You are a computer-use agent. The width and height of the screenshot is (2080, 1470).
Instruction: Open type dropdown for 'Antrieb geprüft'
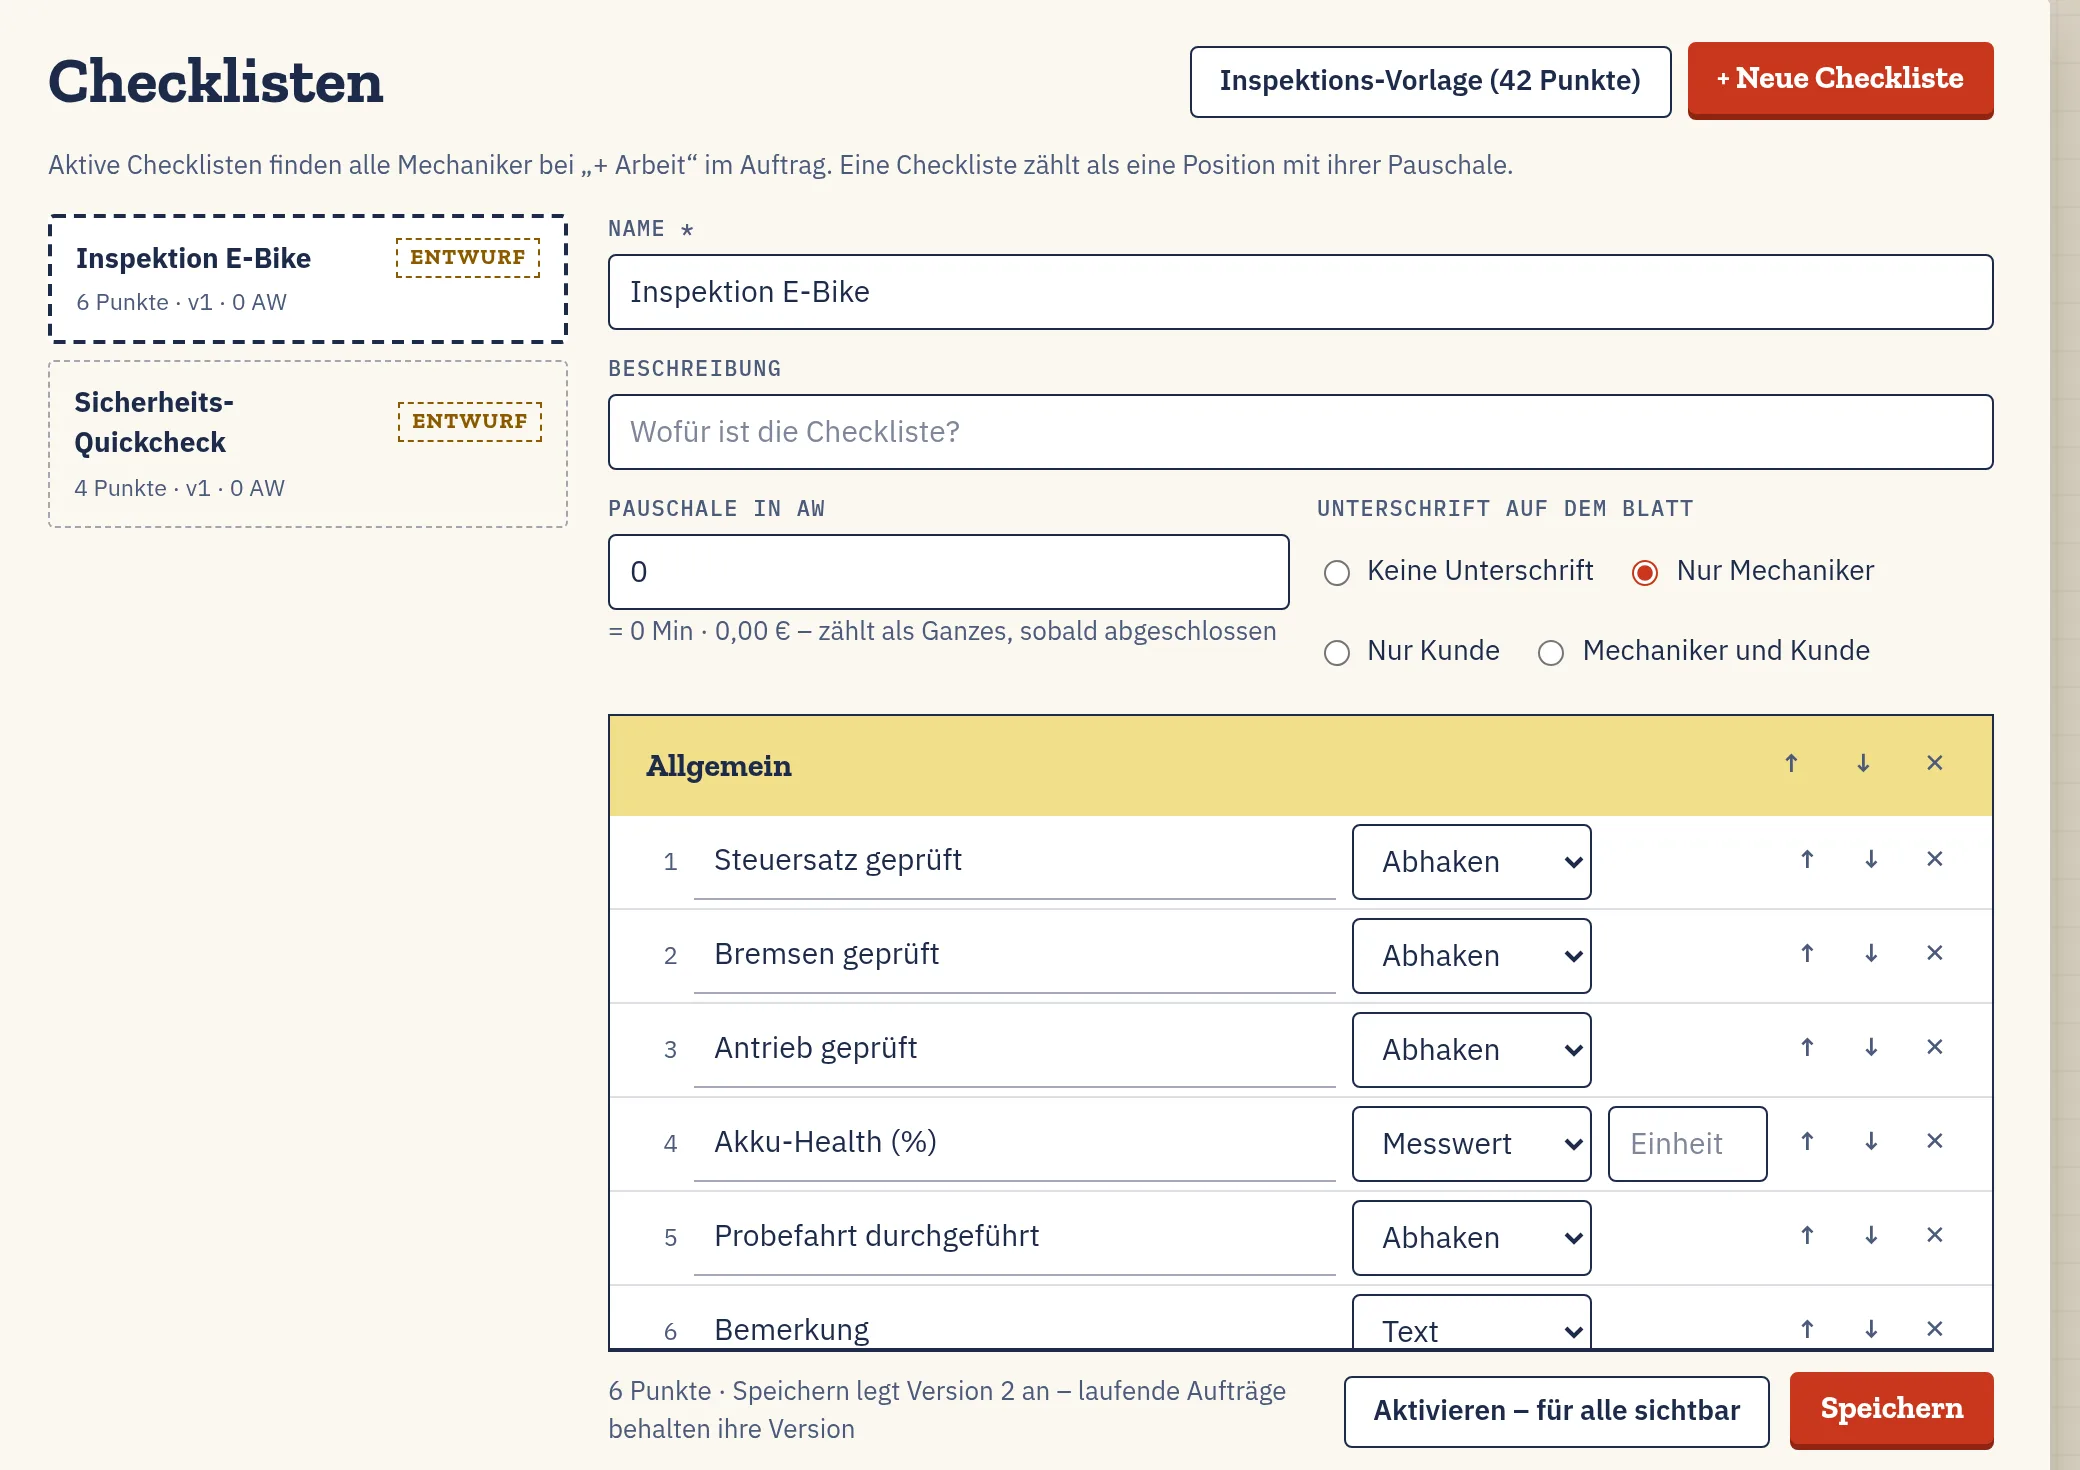(x=1471, y=1050)
